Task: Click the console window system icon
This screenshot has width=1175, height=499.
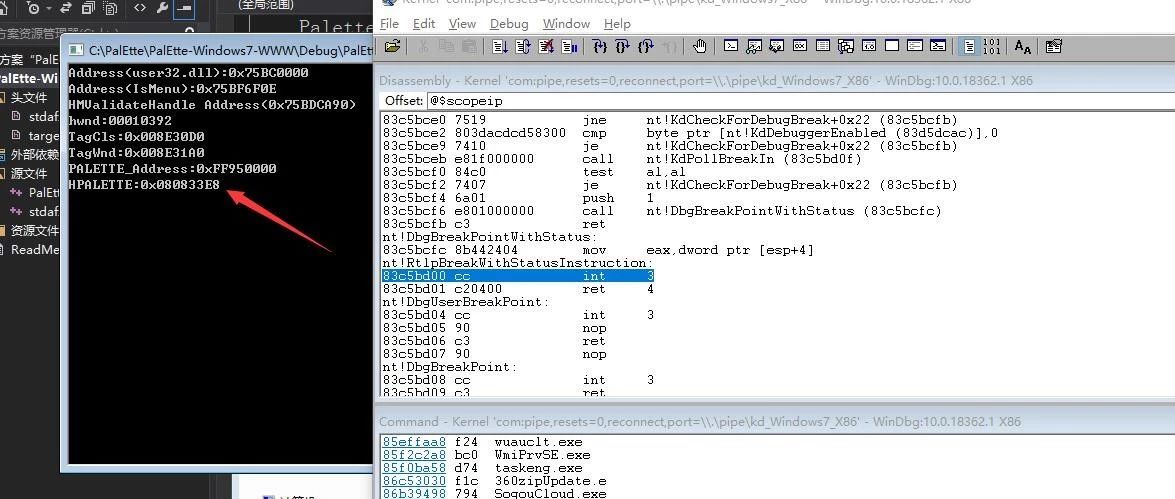Action: click(x=75, y=50)
